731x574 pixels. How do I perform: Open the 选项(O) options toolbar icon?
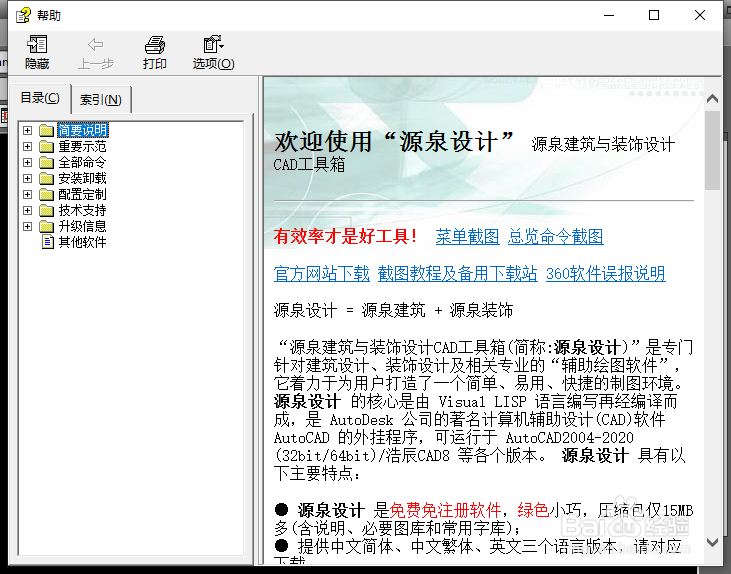tap(213, 45)
